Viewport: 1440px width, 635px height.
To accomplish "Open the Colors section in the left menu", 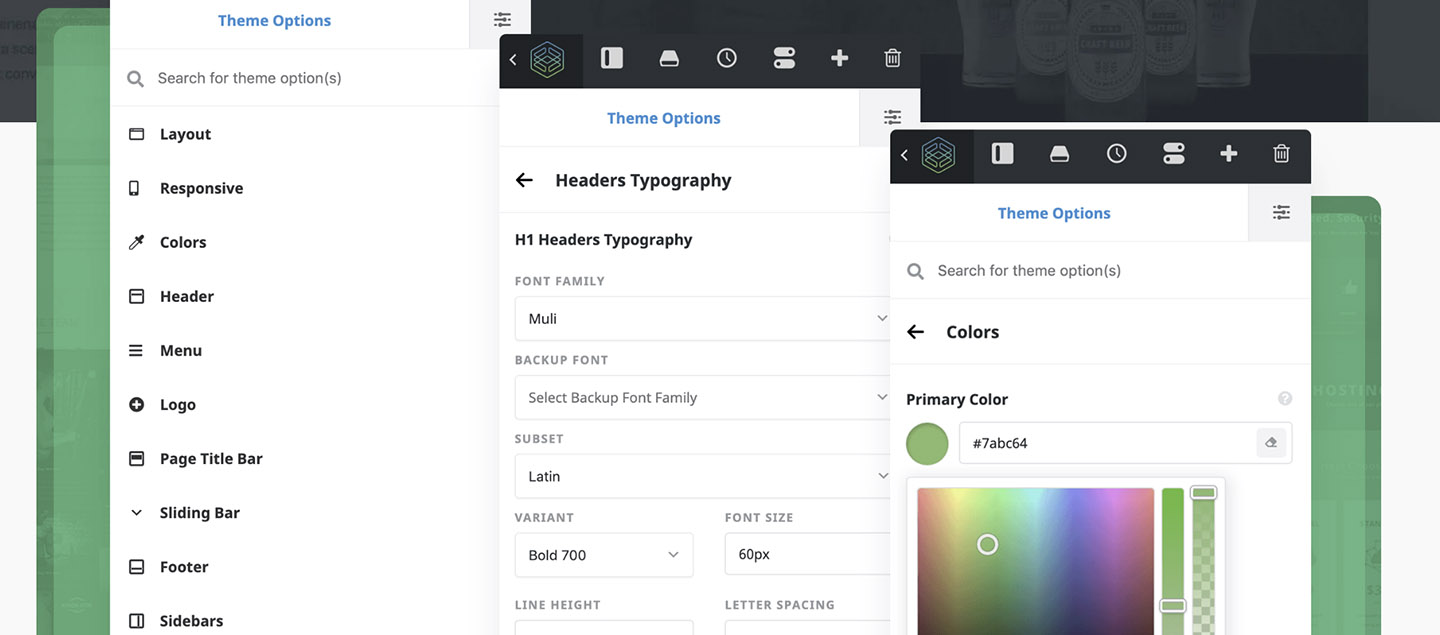I will pos(183,242).
